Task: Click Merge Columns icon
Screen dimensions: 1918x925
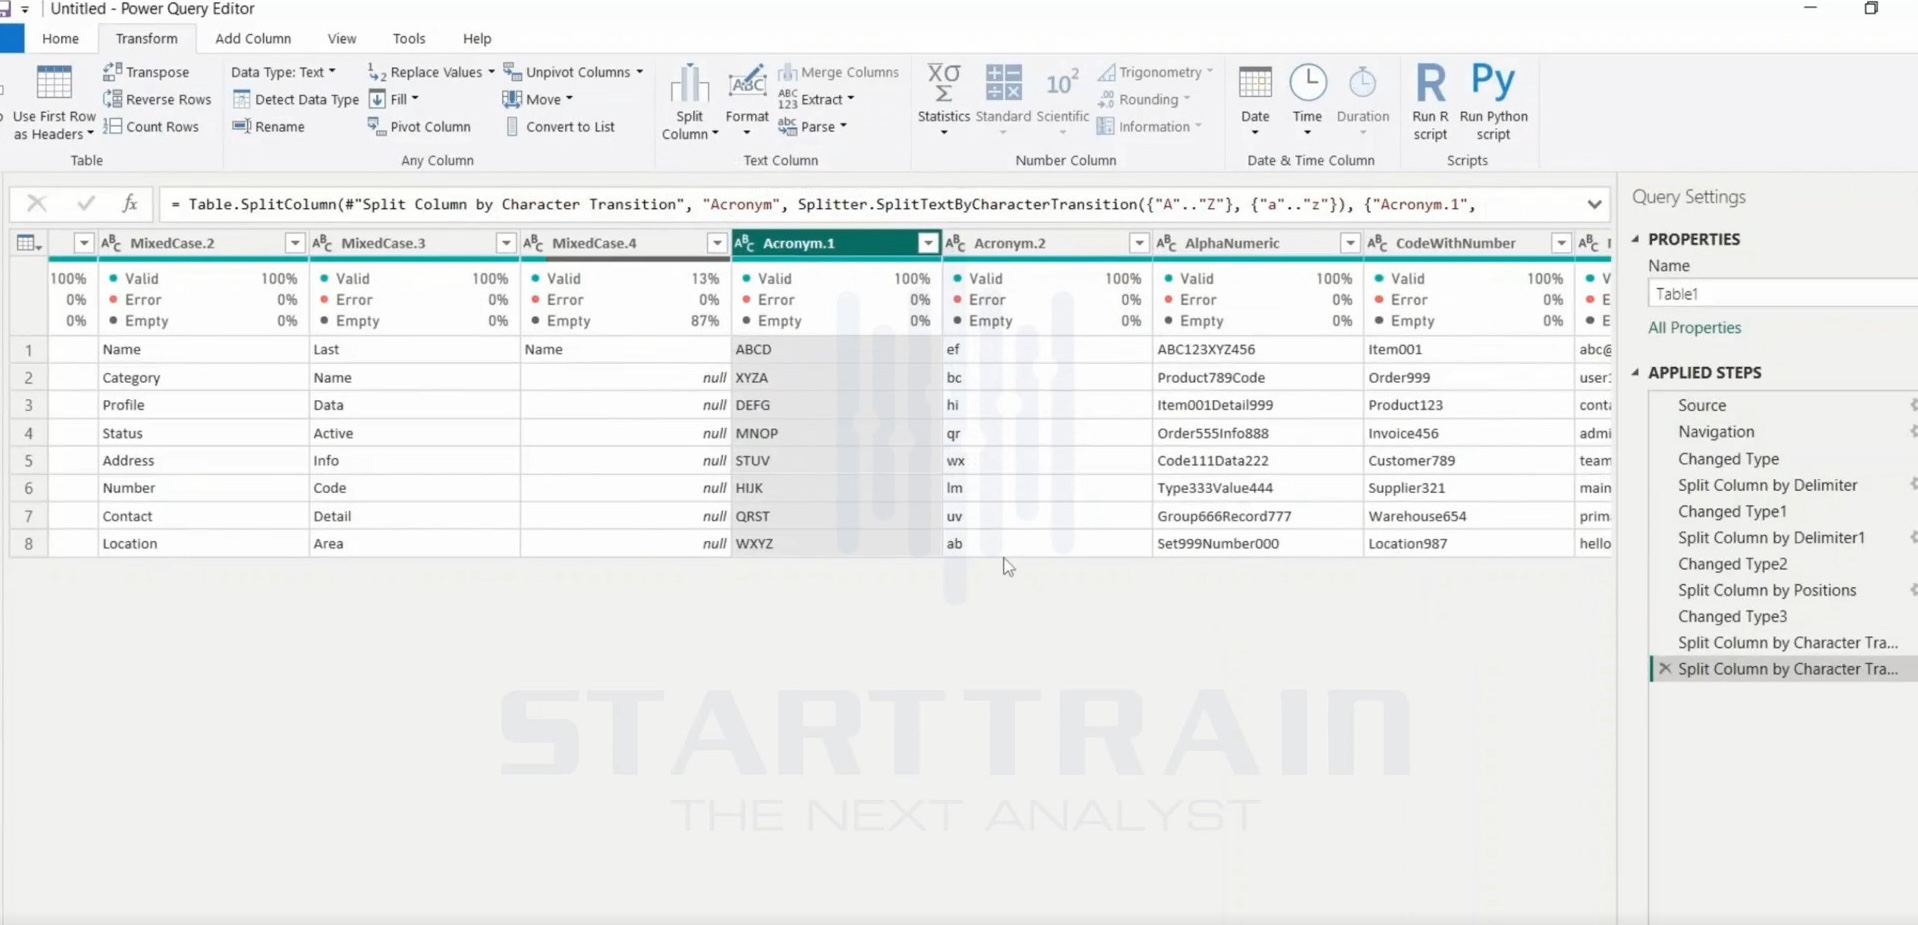Action: point(788,72)
